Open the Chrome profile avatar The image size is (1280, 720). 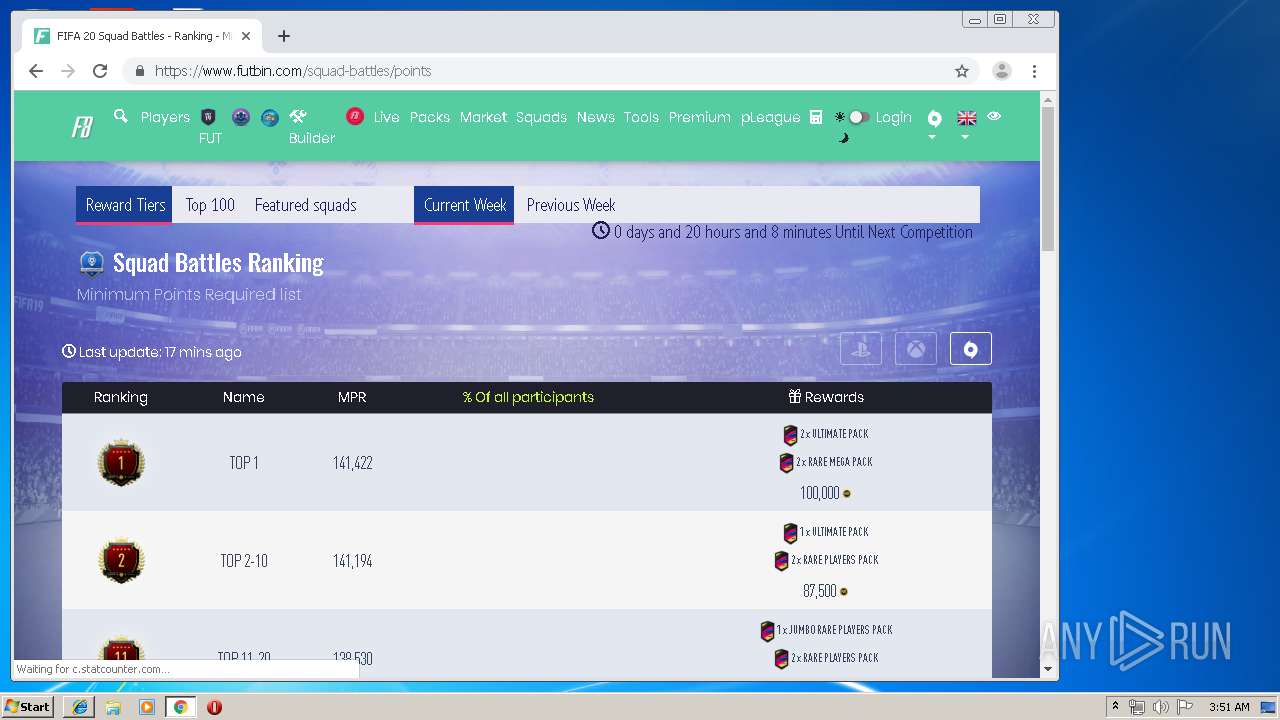tap(1001, 71)
